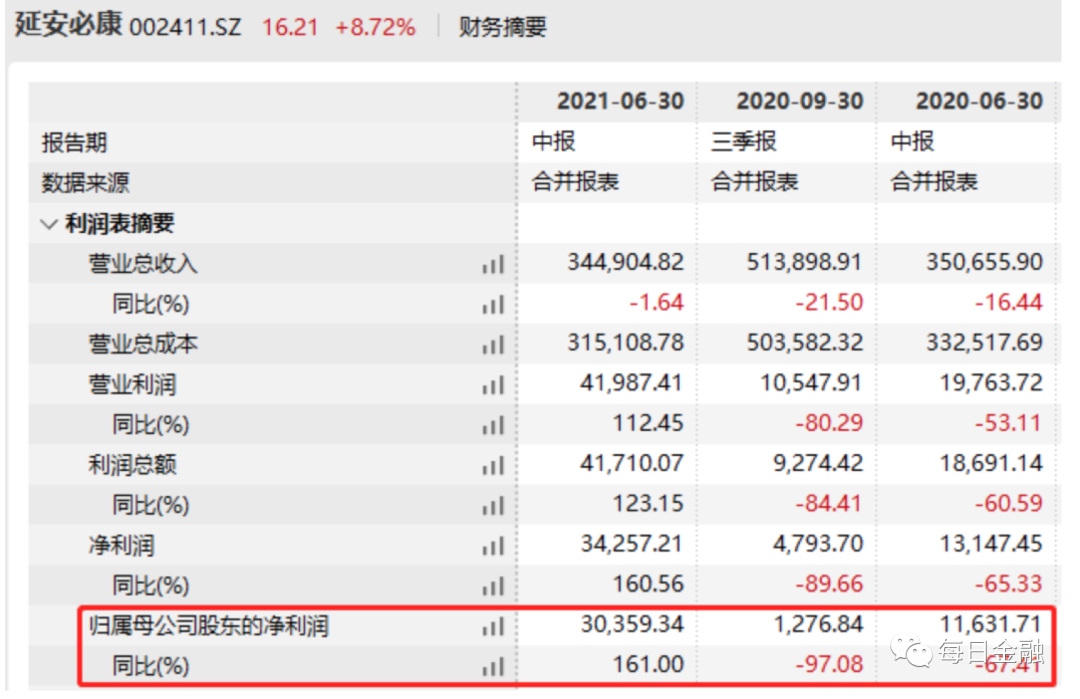
Task: Click 利润总额 row label
Action: [x=132, y=466]
